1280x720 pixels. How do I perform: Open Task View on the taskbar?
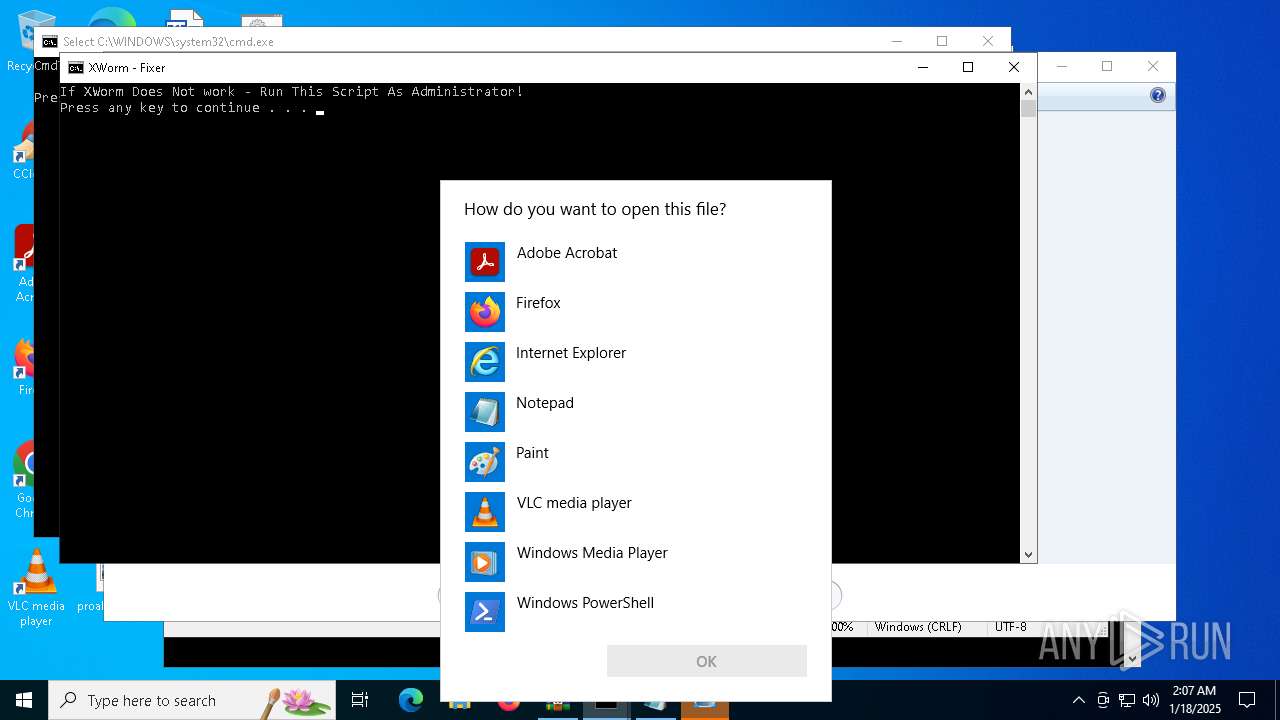(360, 700)
